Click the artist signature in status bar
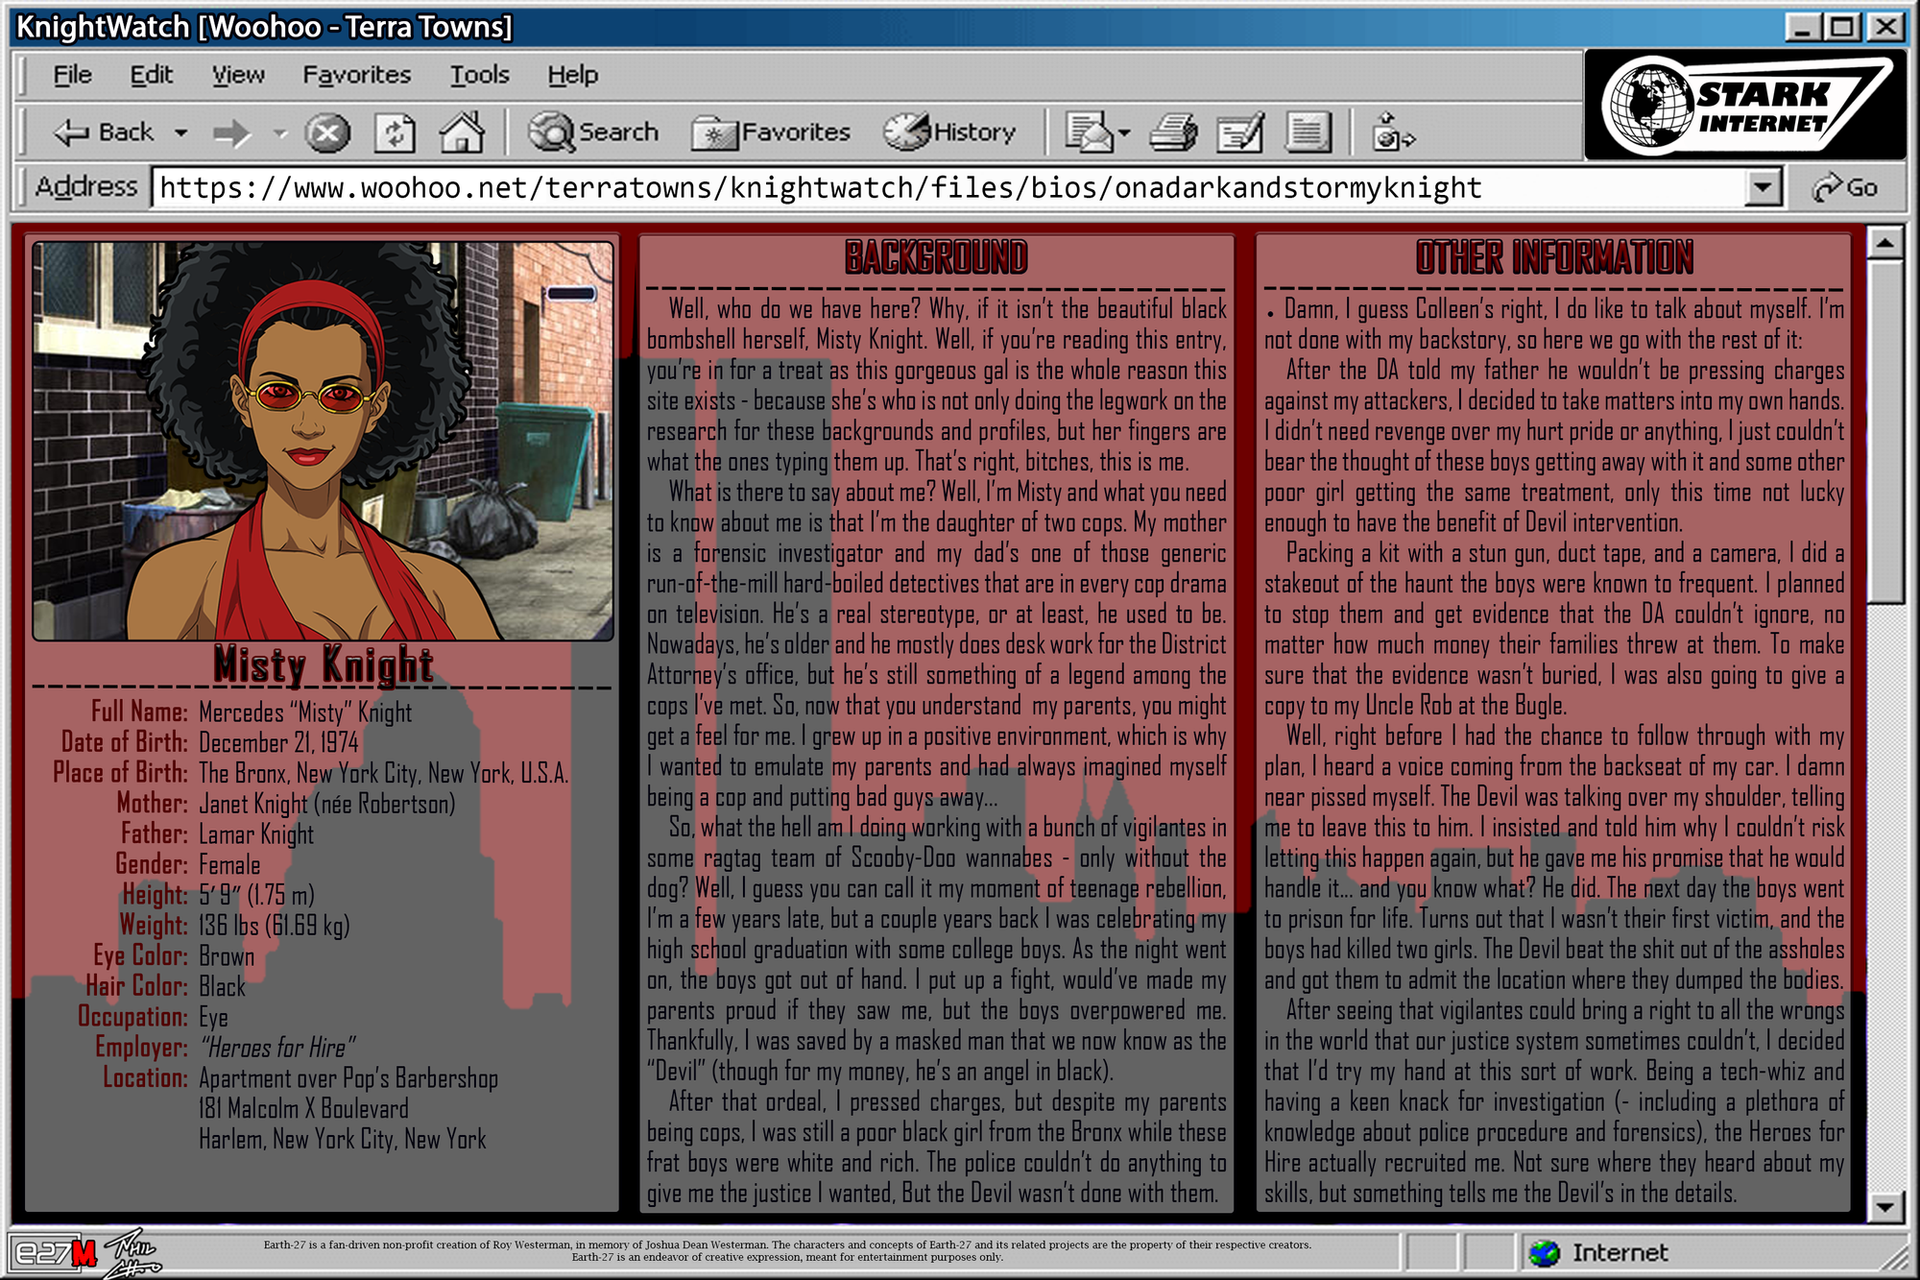The height and width of the screenshot is (1280, 1920). click(x=133, y=1254)
